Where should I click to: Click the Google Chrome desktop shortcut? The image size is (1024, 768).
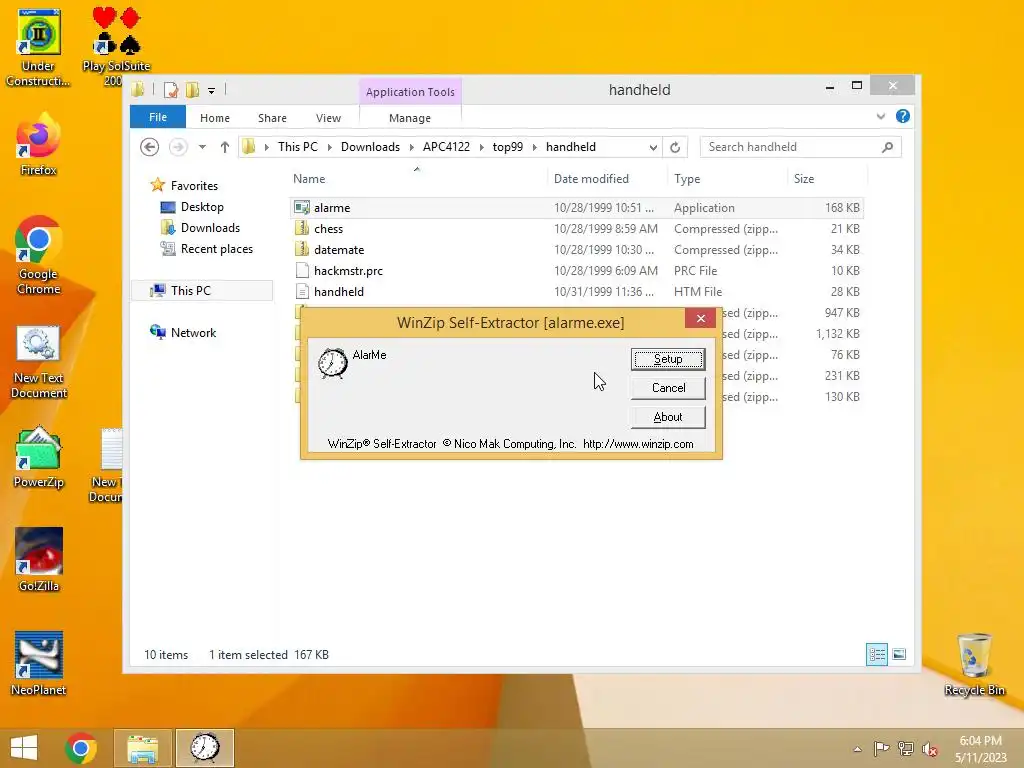[39, 255]
